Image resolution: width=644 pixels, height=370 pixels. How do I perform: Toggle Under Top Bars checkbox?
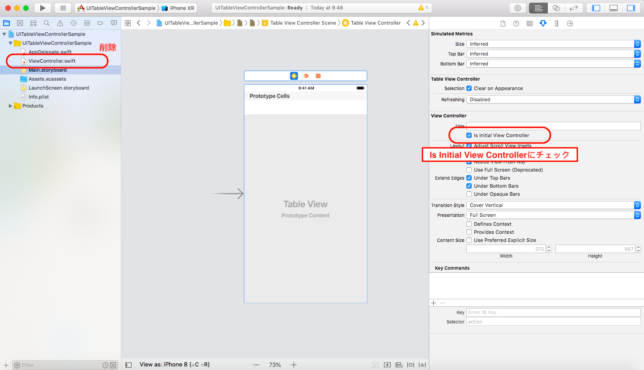(469, 178)
